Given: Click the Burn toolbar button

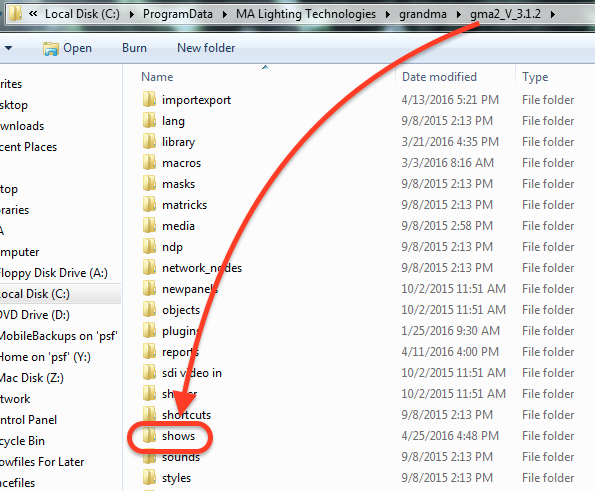Looking at the screenshot, I should click(x=134, y=48).
